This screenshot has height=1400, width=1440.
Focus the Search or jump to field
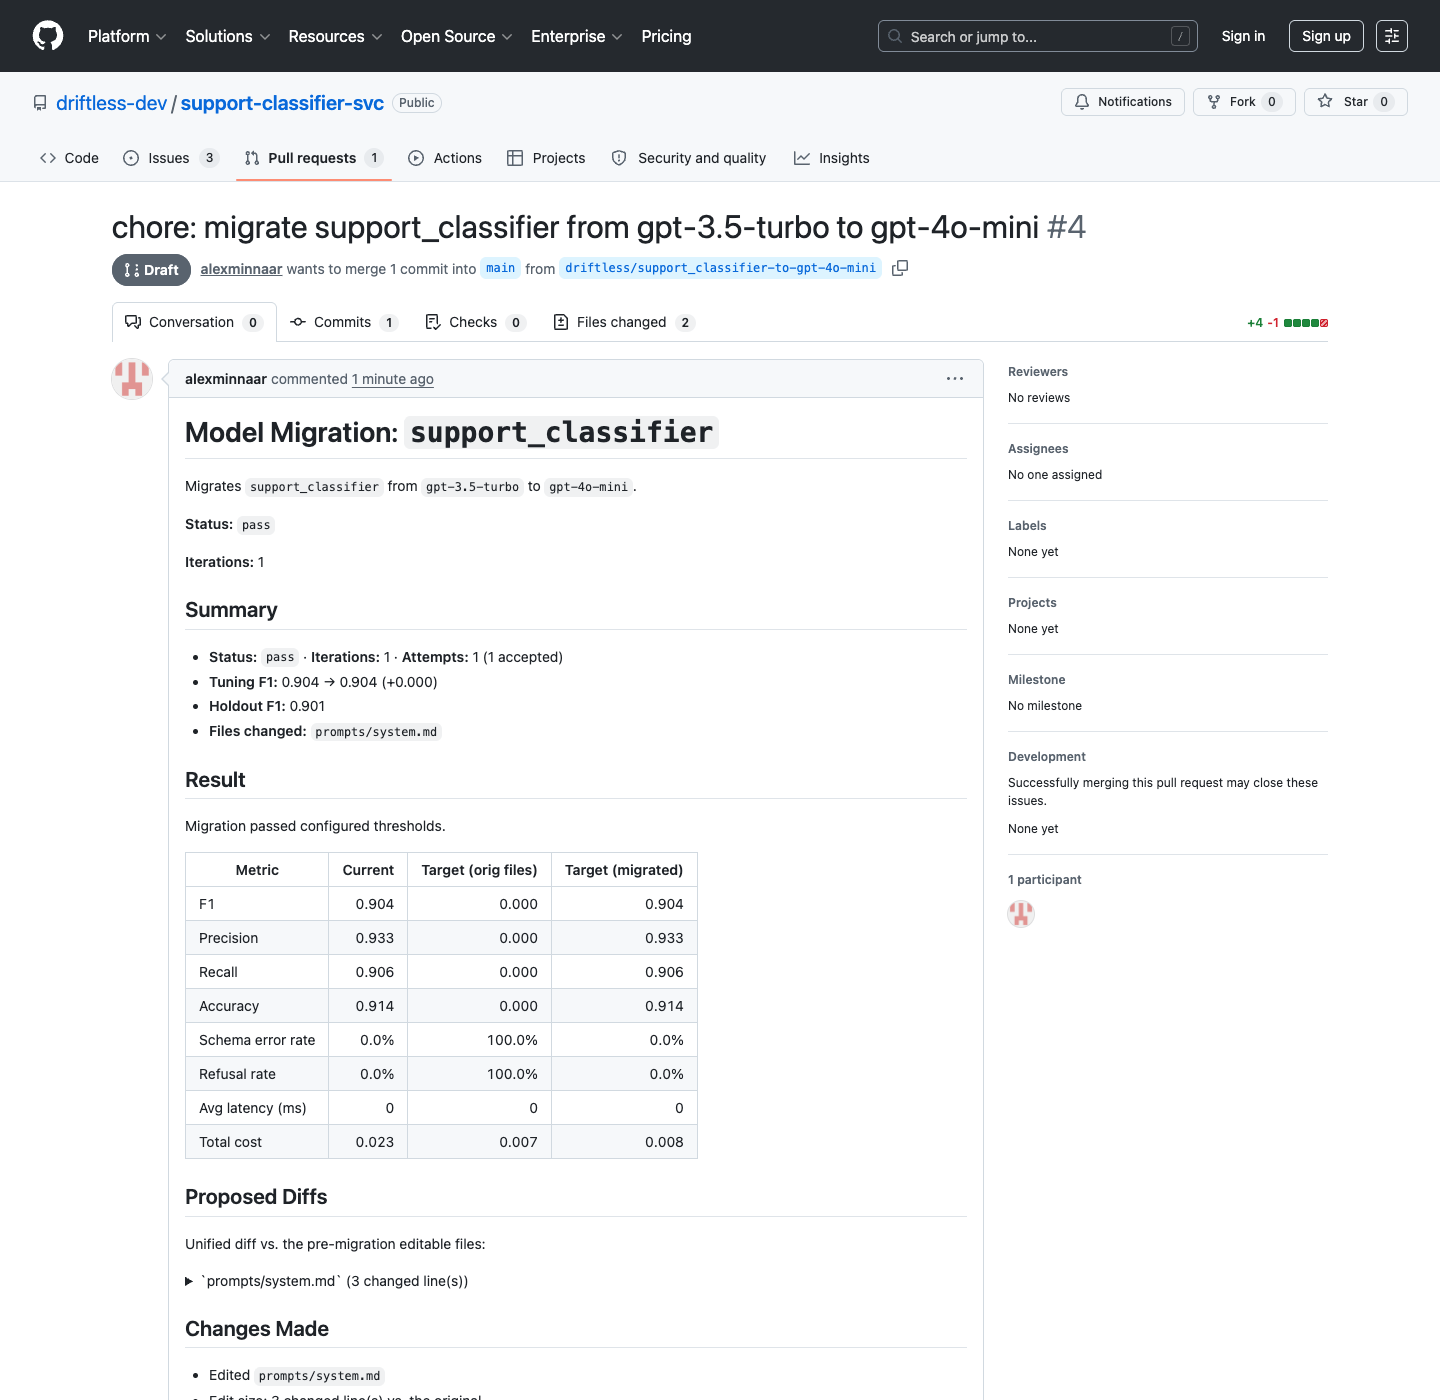pos(1037,36)
